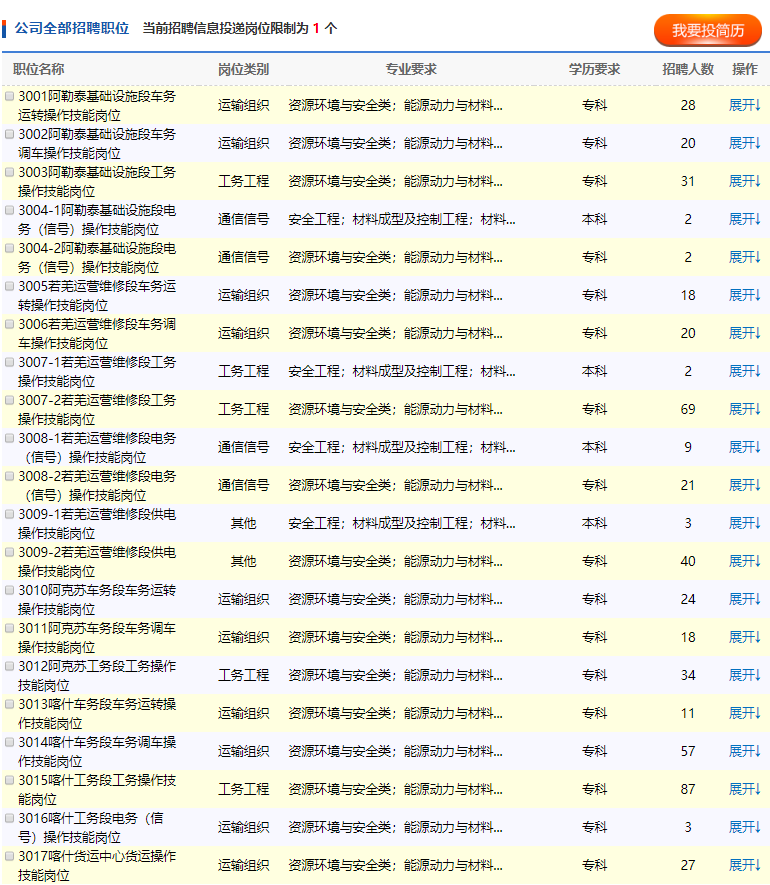Open the 3012阿克苏工务段工务操作 position name
This screenshot has width=770, height=885.
(97, 676)
